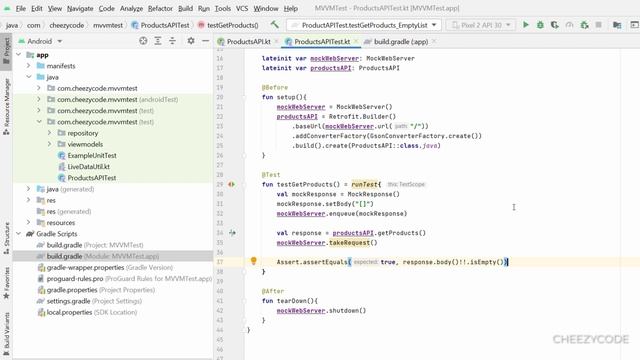Expand the manifests folder

tap(29, 66)
